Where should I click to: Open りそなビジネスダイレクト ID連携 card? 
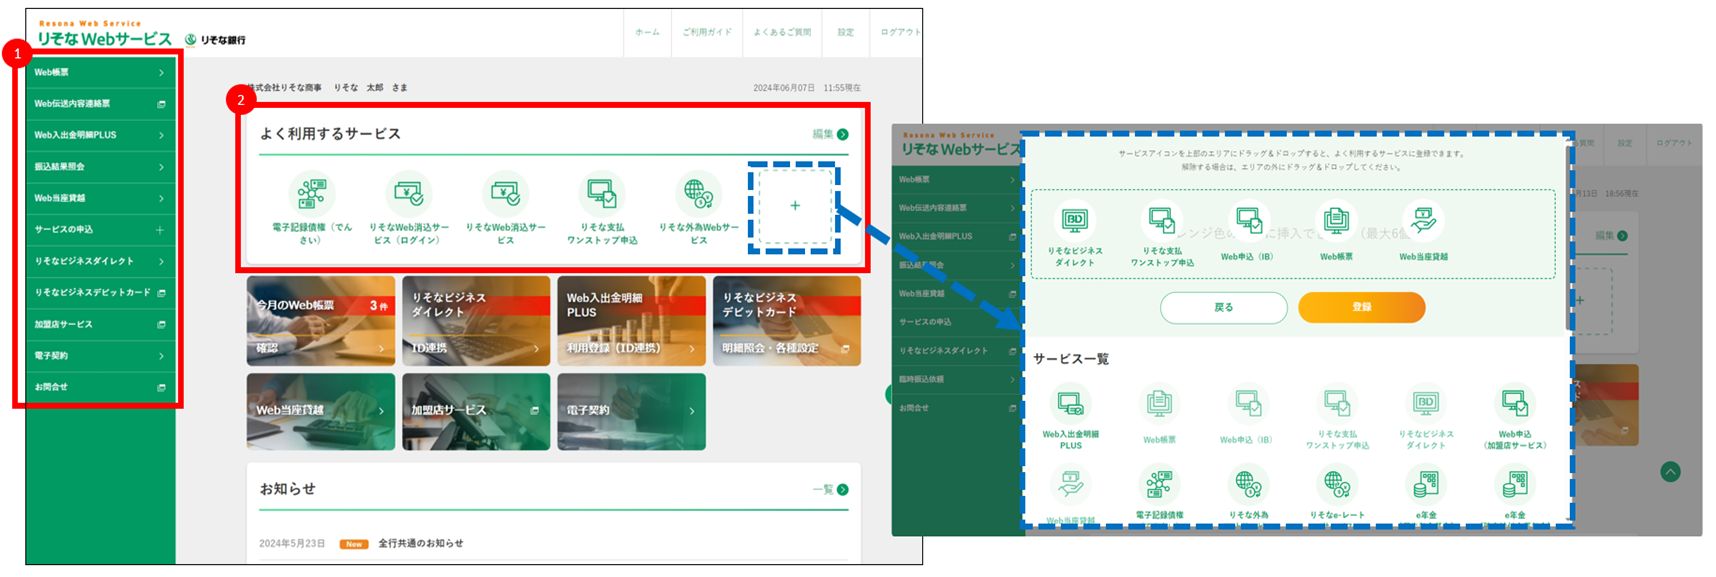point(476,321)
